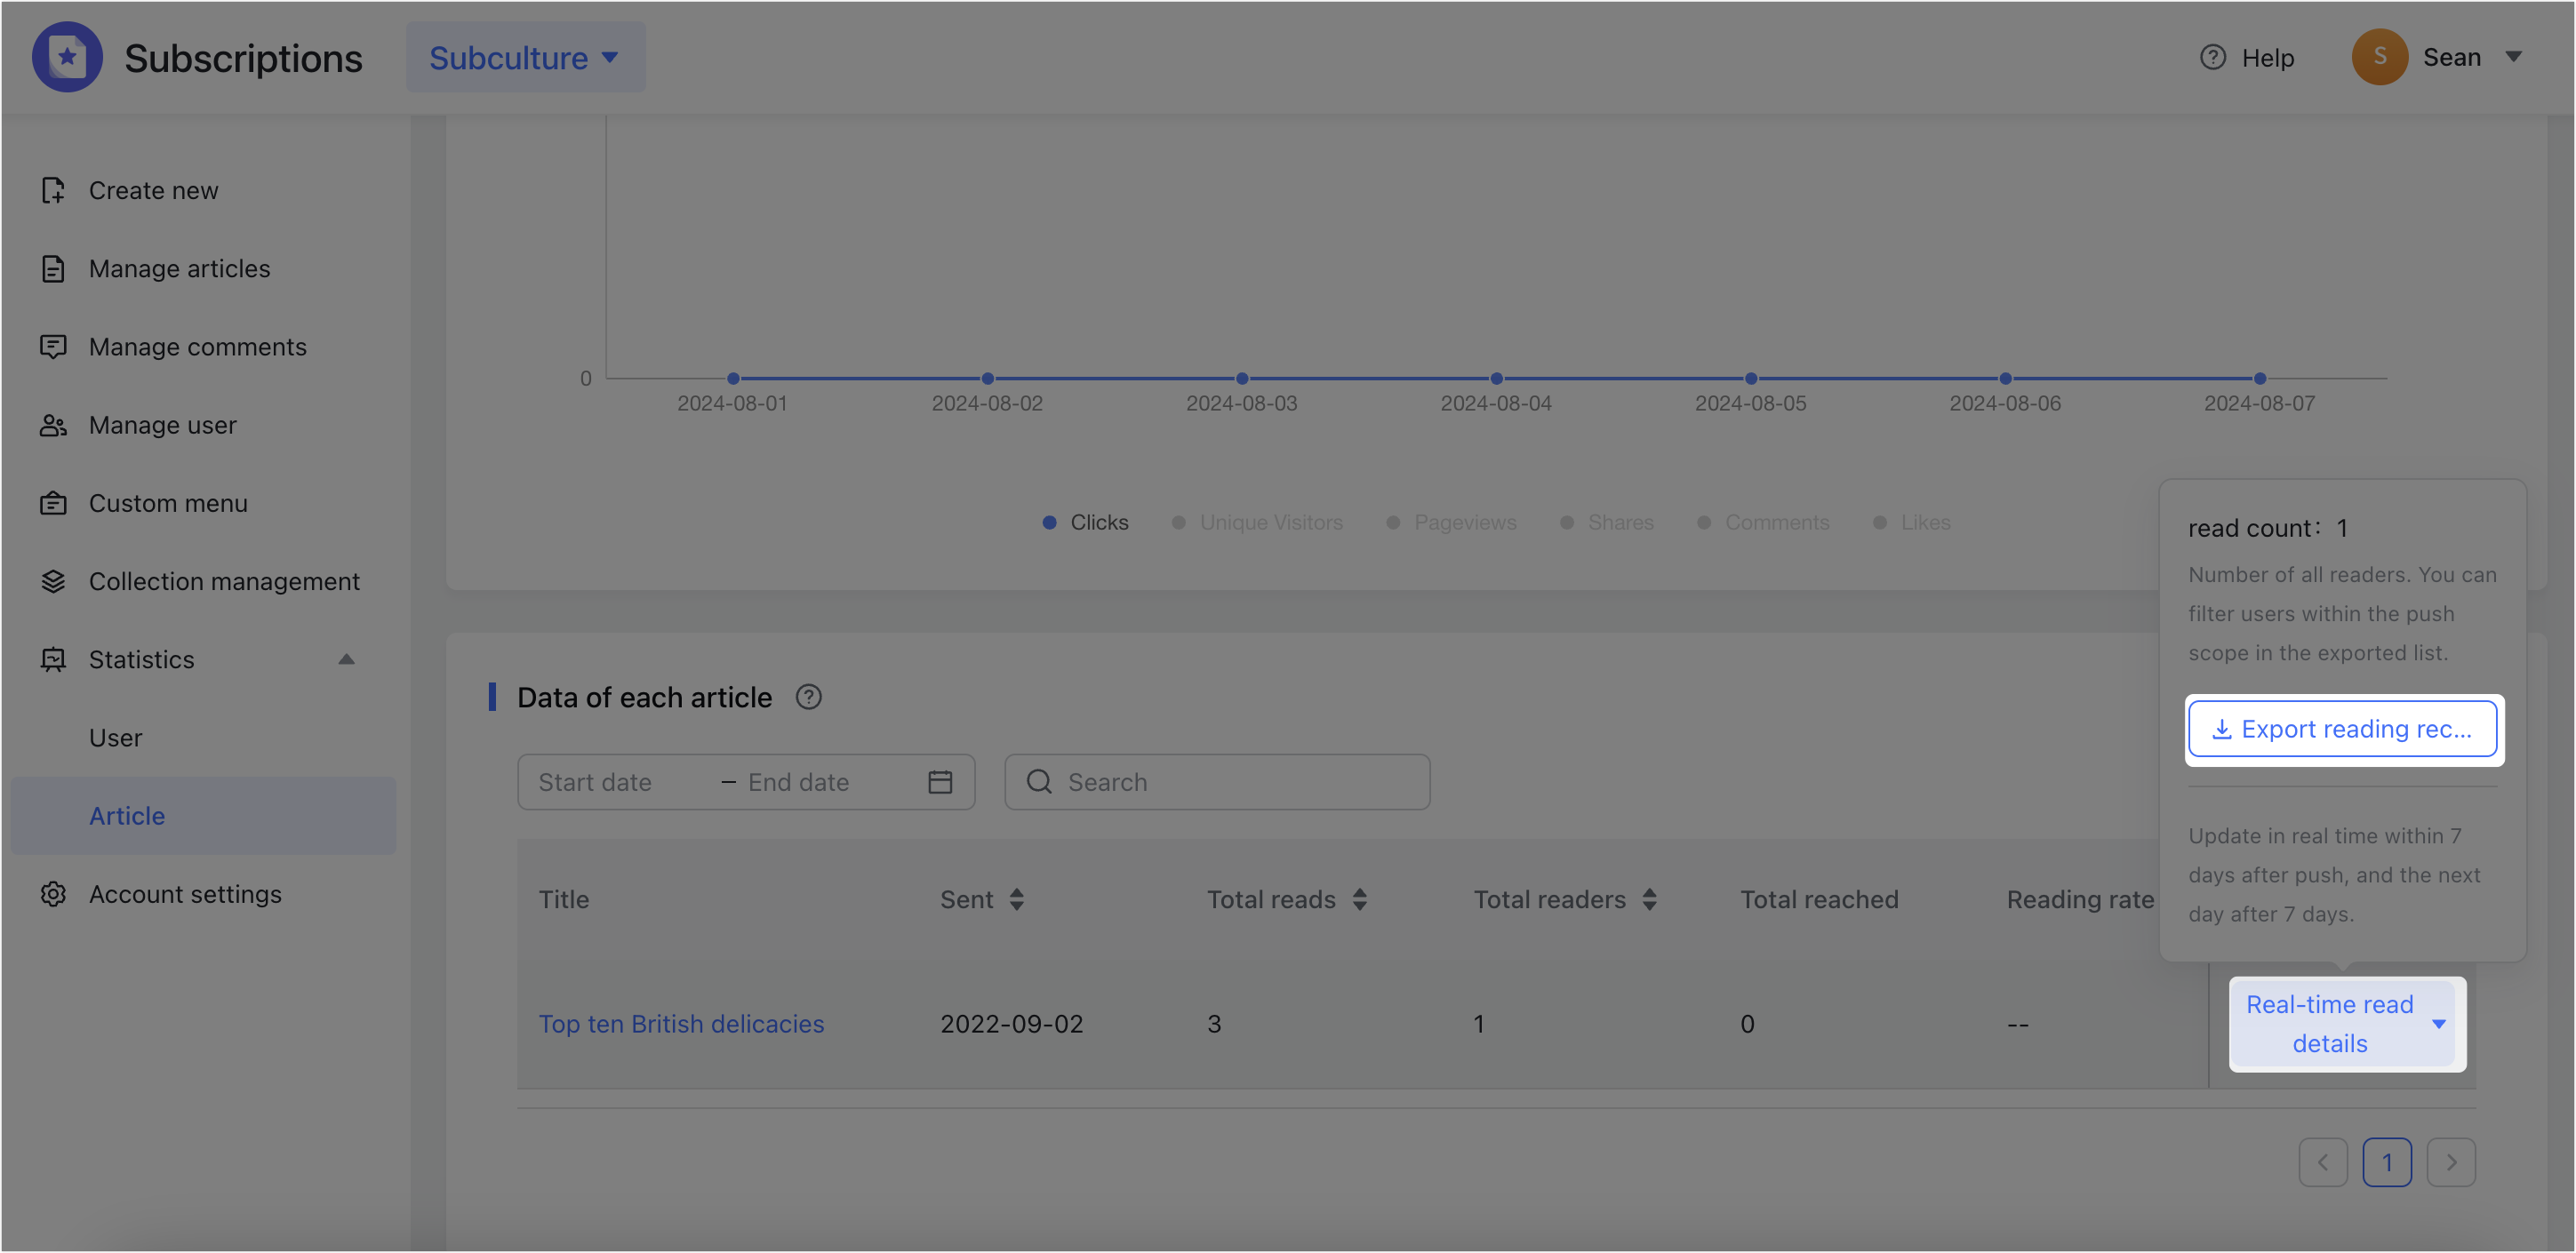Select the Article statistics sub-item

click(203, 816)
